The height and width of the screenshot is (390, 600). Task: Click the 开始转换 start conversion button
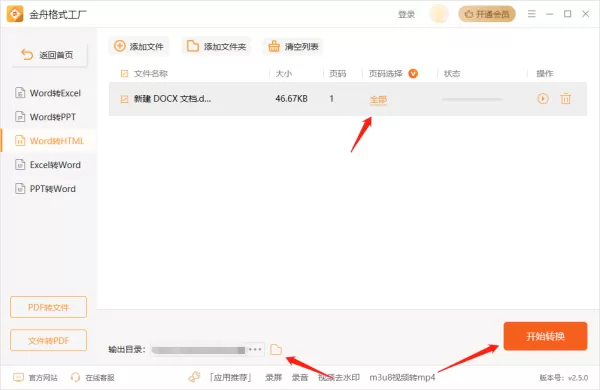[x=545, y=336]
